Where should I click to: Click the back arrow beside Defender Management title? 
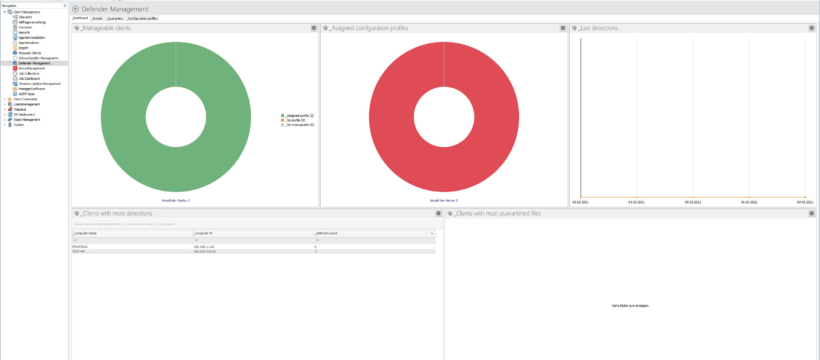tap(75, 9)
